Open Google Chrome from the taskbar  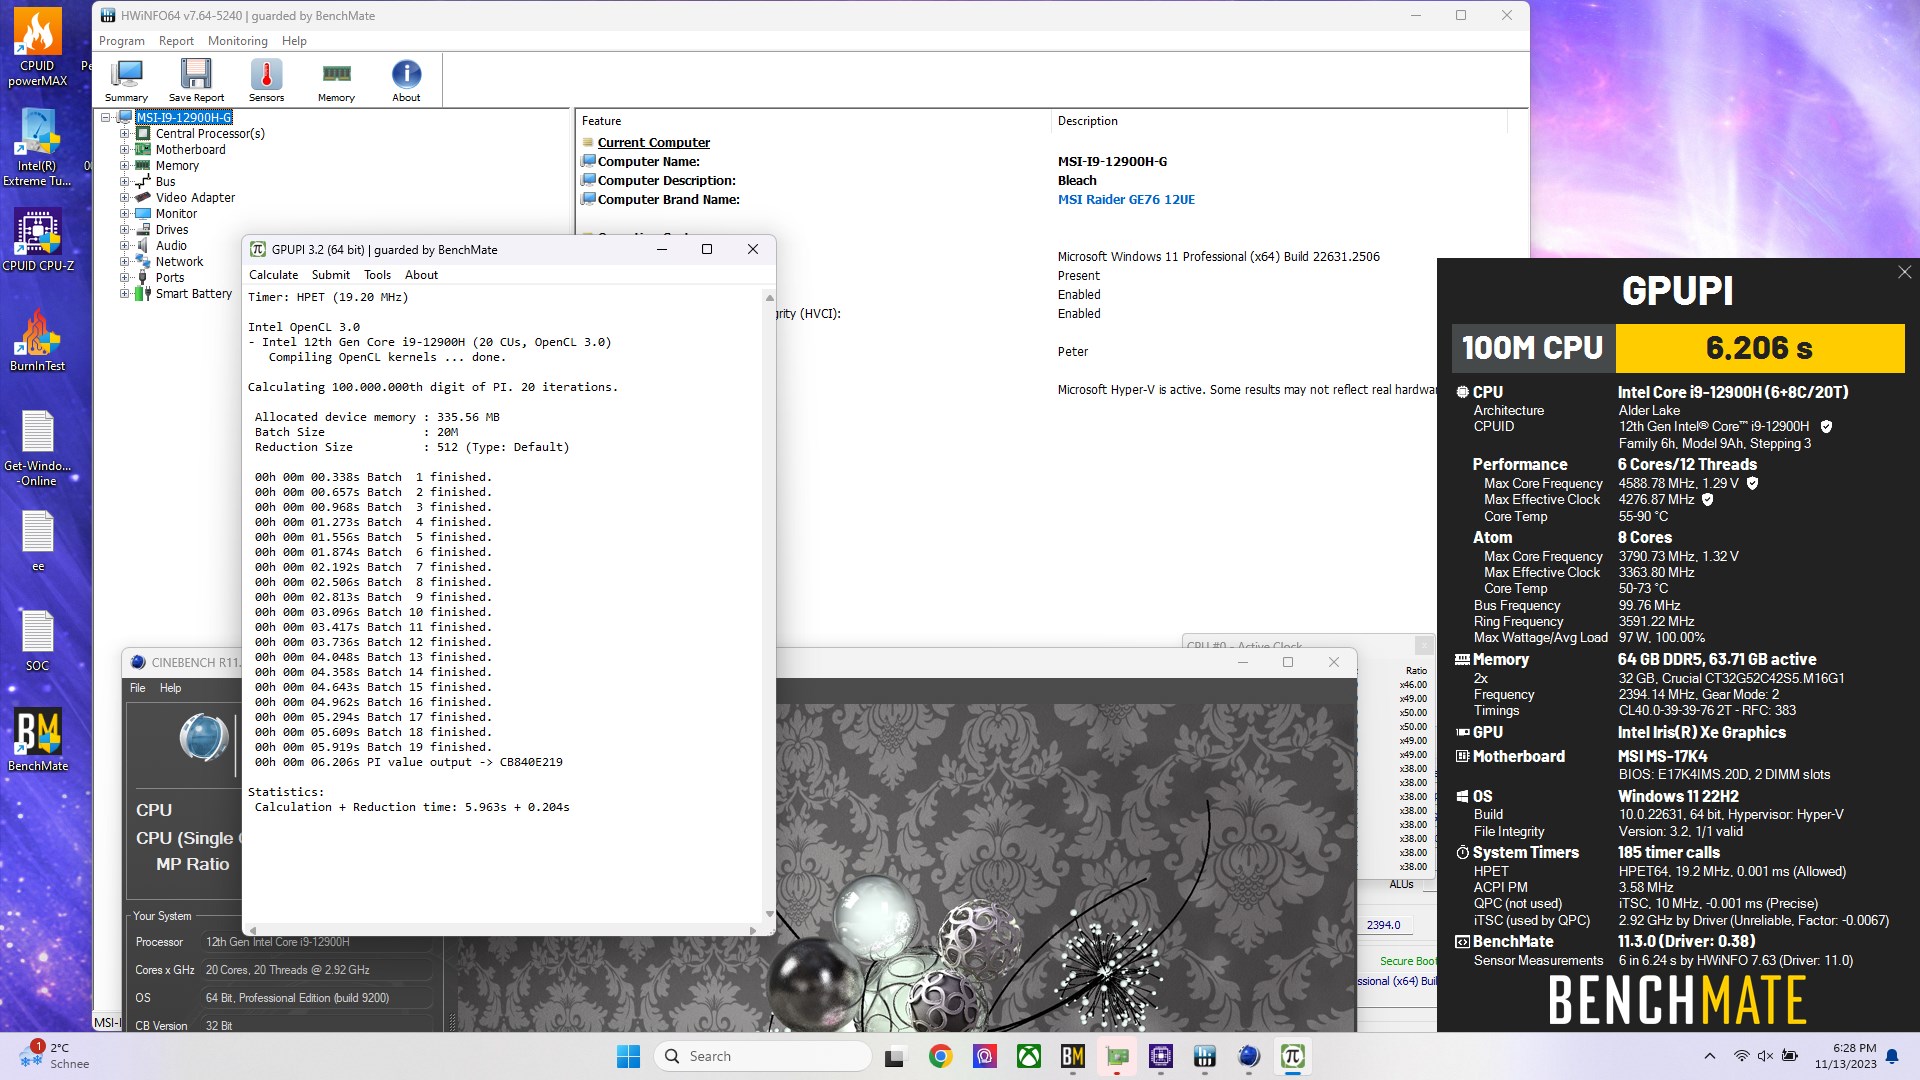(940, 1056)
